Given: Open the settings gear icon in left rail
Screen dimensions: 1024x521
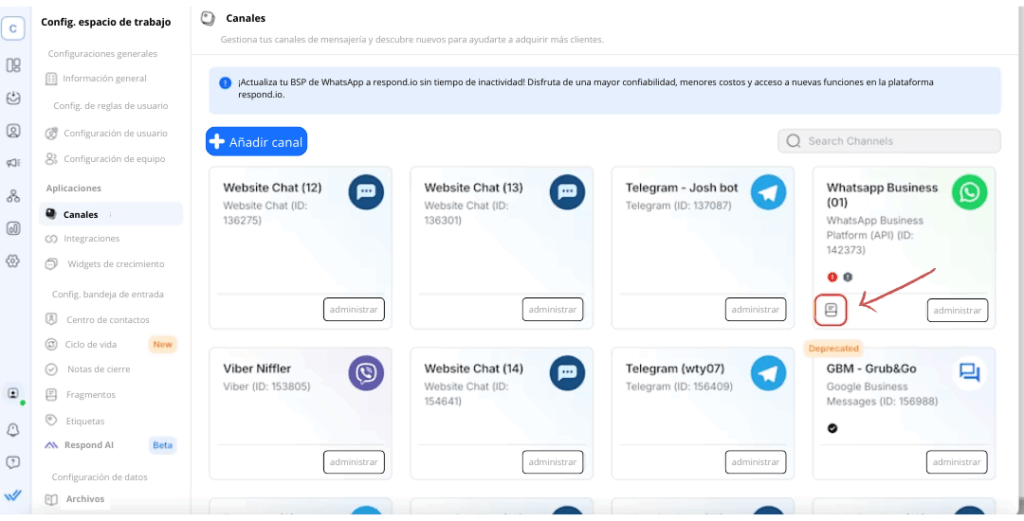Looking at the screenshot, I should tap(13, 261).
